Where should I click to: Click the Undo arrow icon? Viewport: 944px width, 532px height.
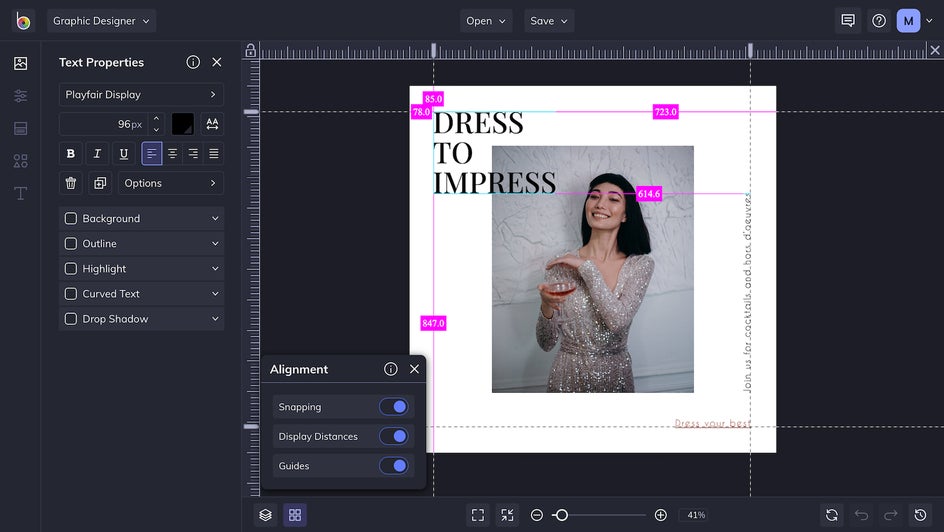(861, 515)
